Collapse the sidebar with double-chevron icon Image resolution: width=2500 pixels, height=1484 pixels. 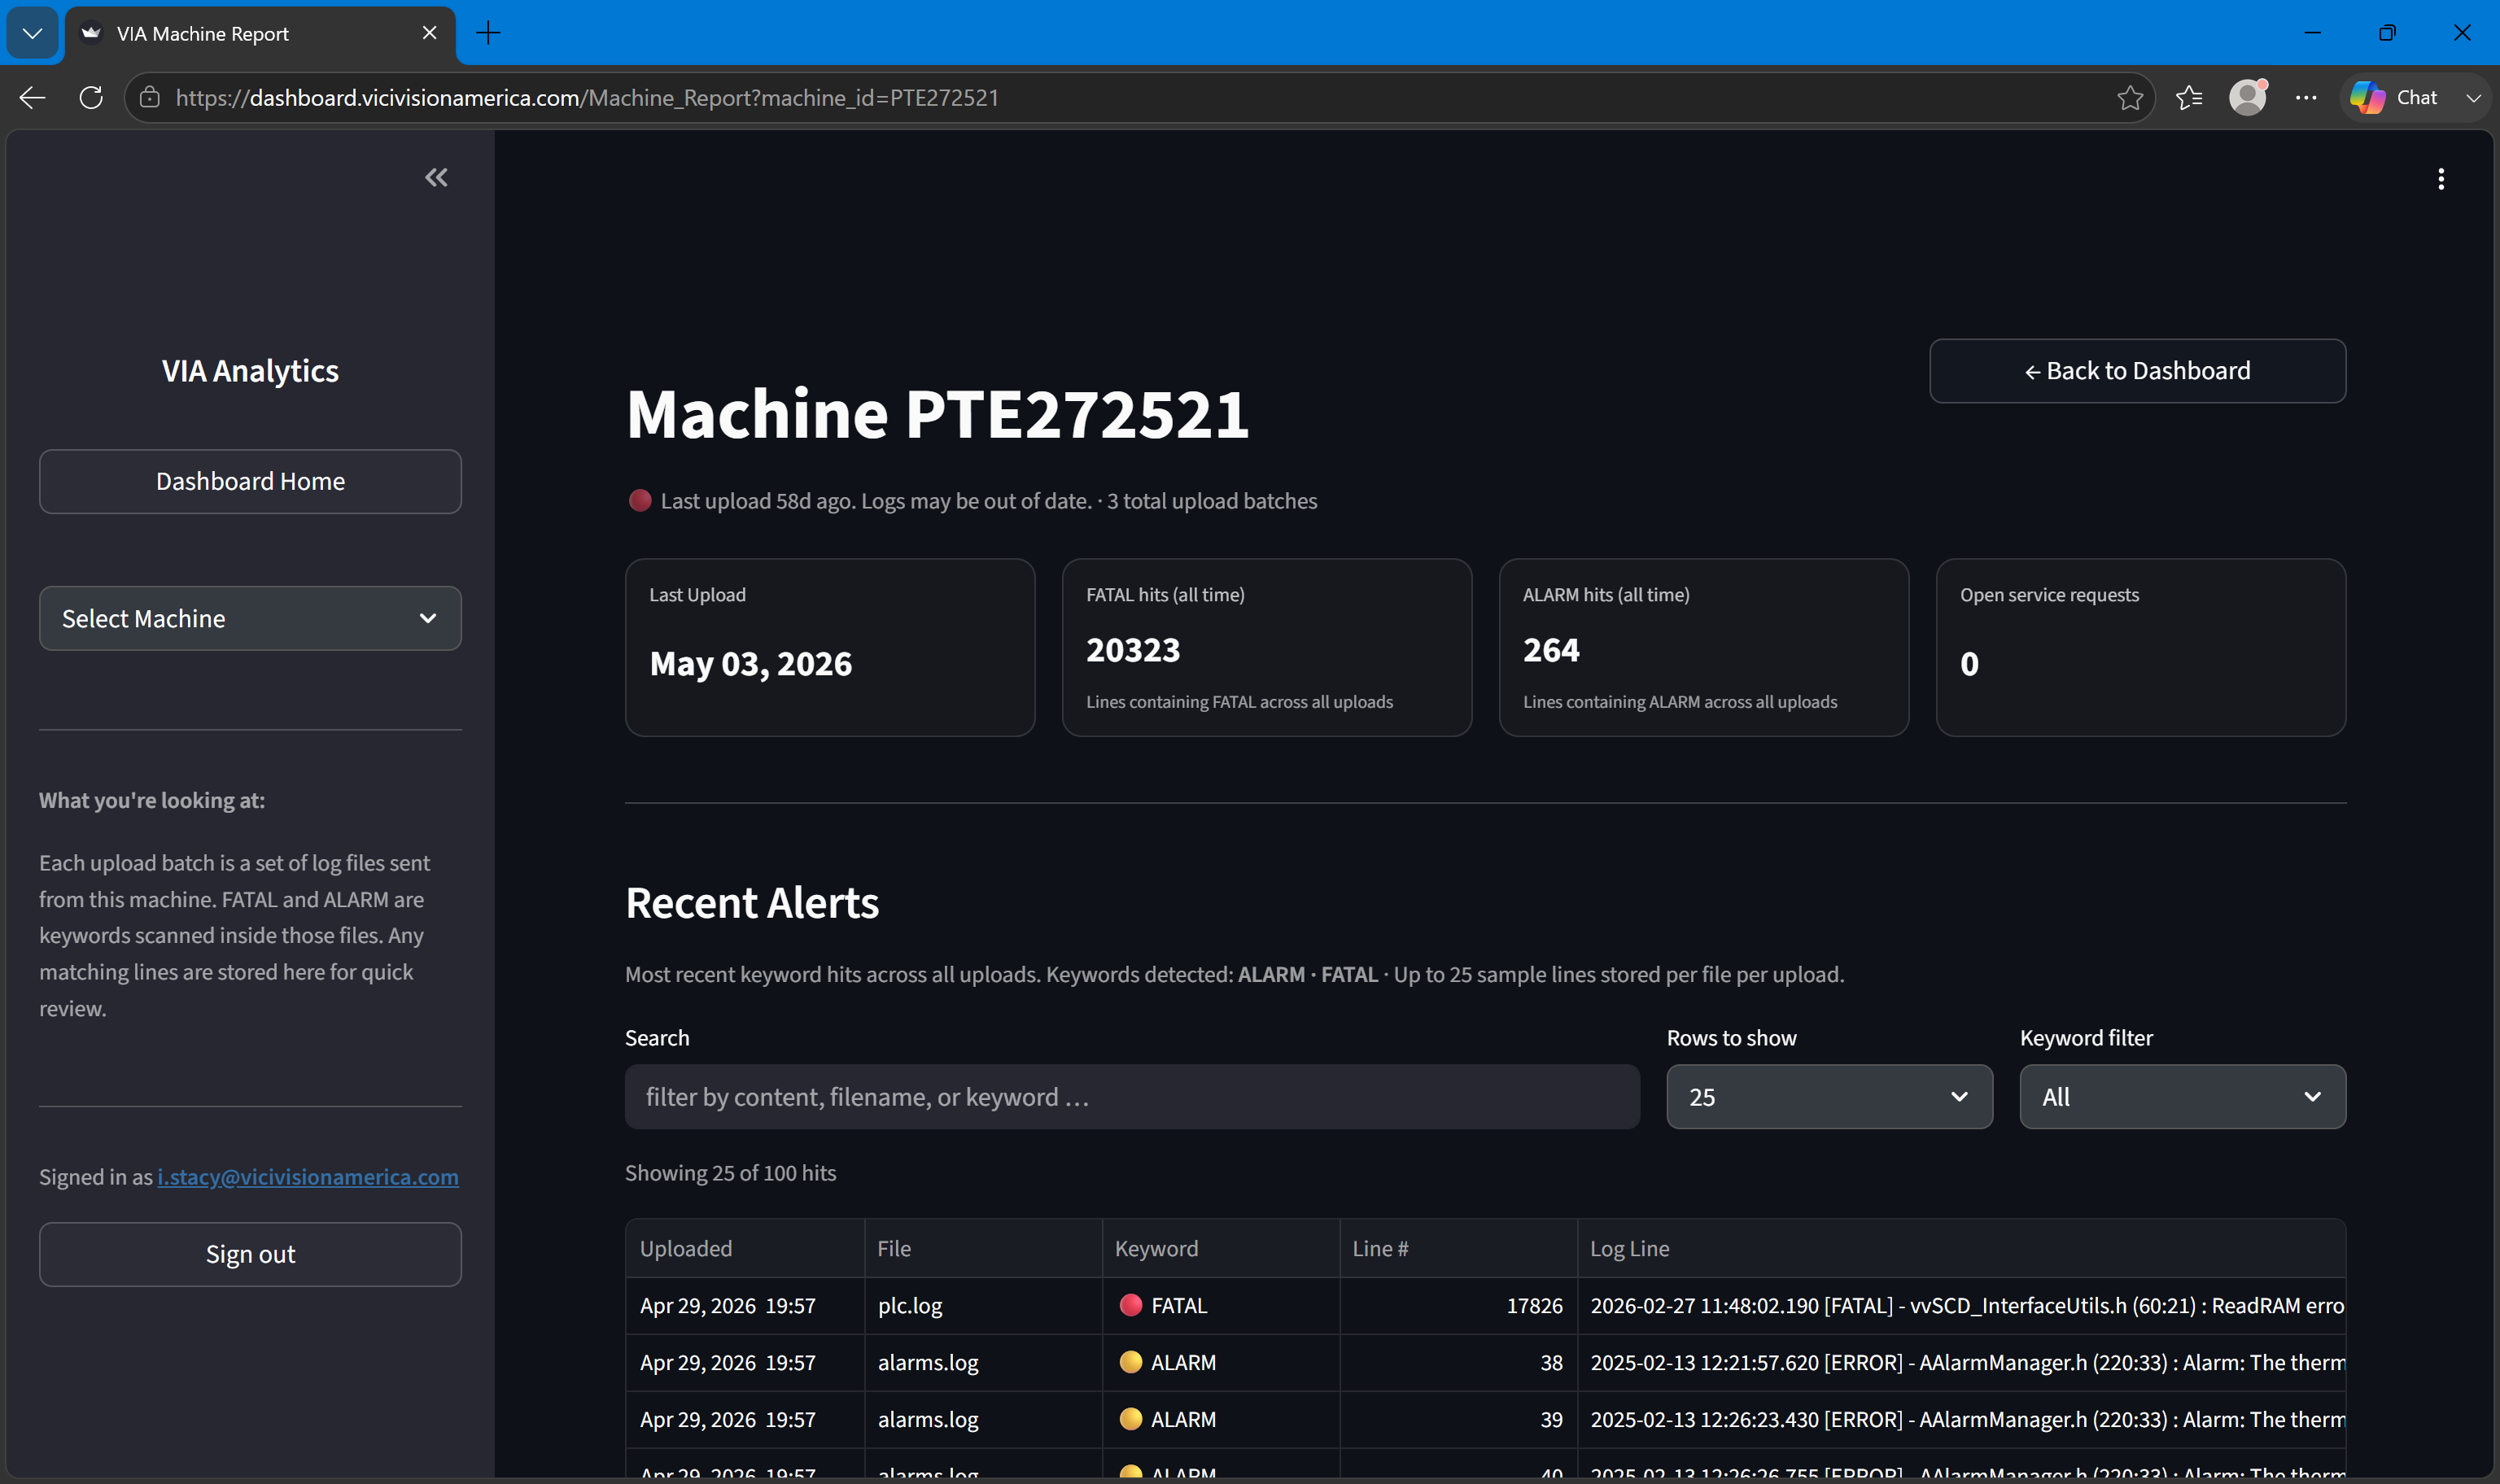(x=436, y=178)
